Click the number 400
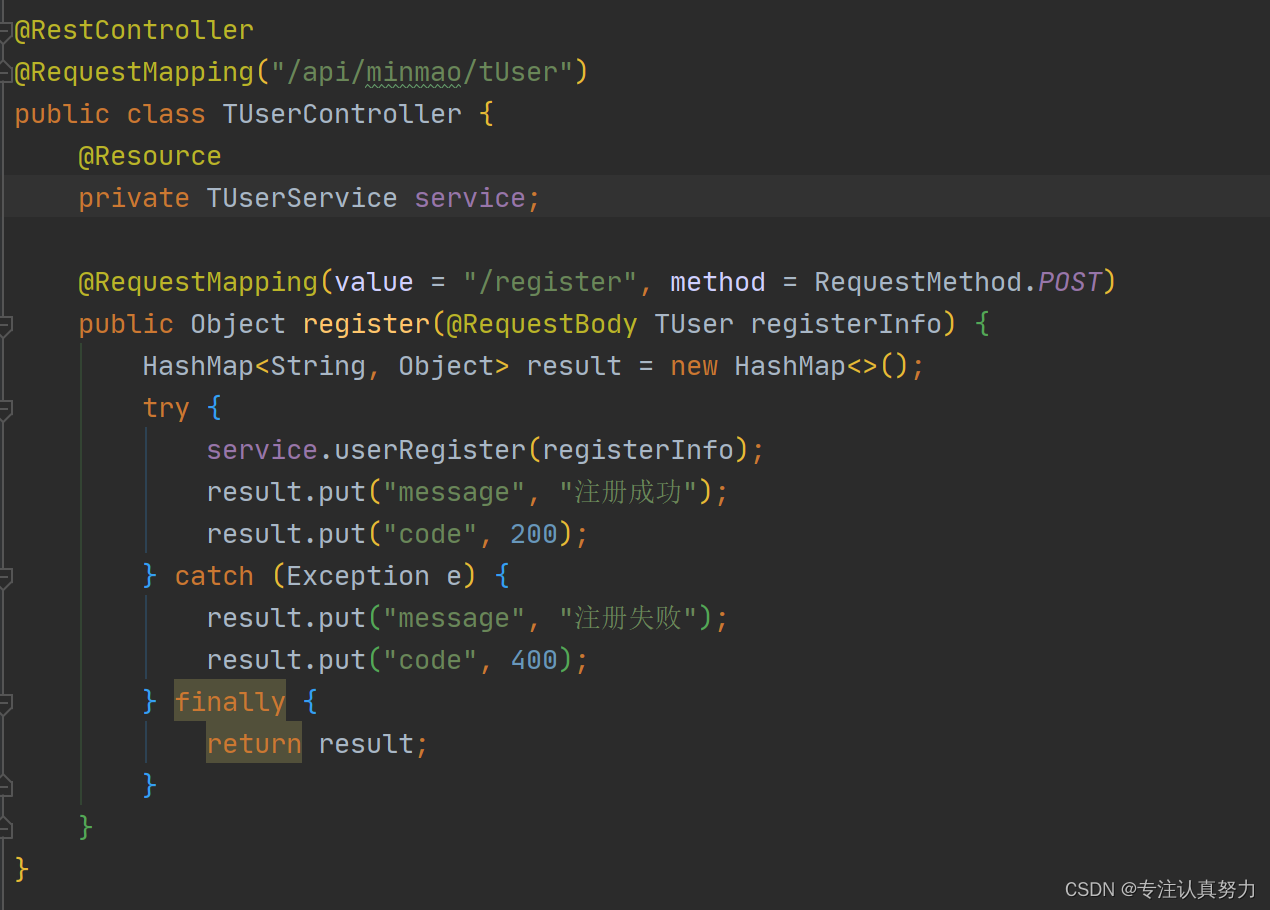This screenshot has width=1270, height=910. click(x=534, y=661)
